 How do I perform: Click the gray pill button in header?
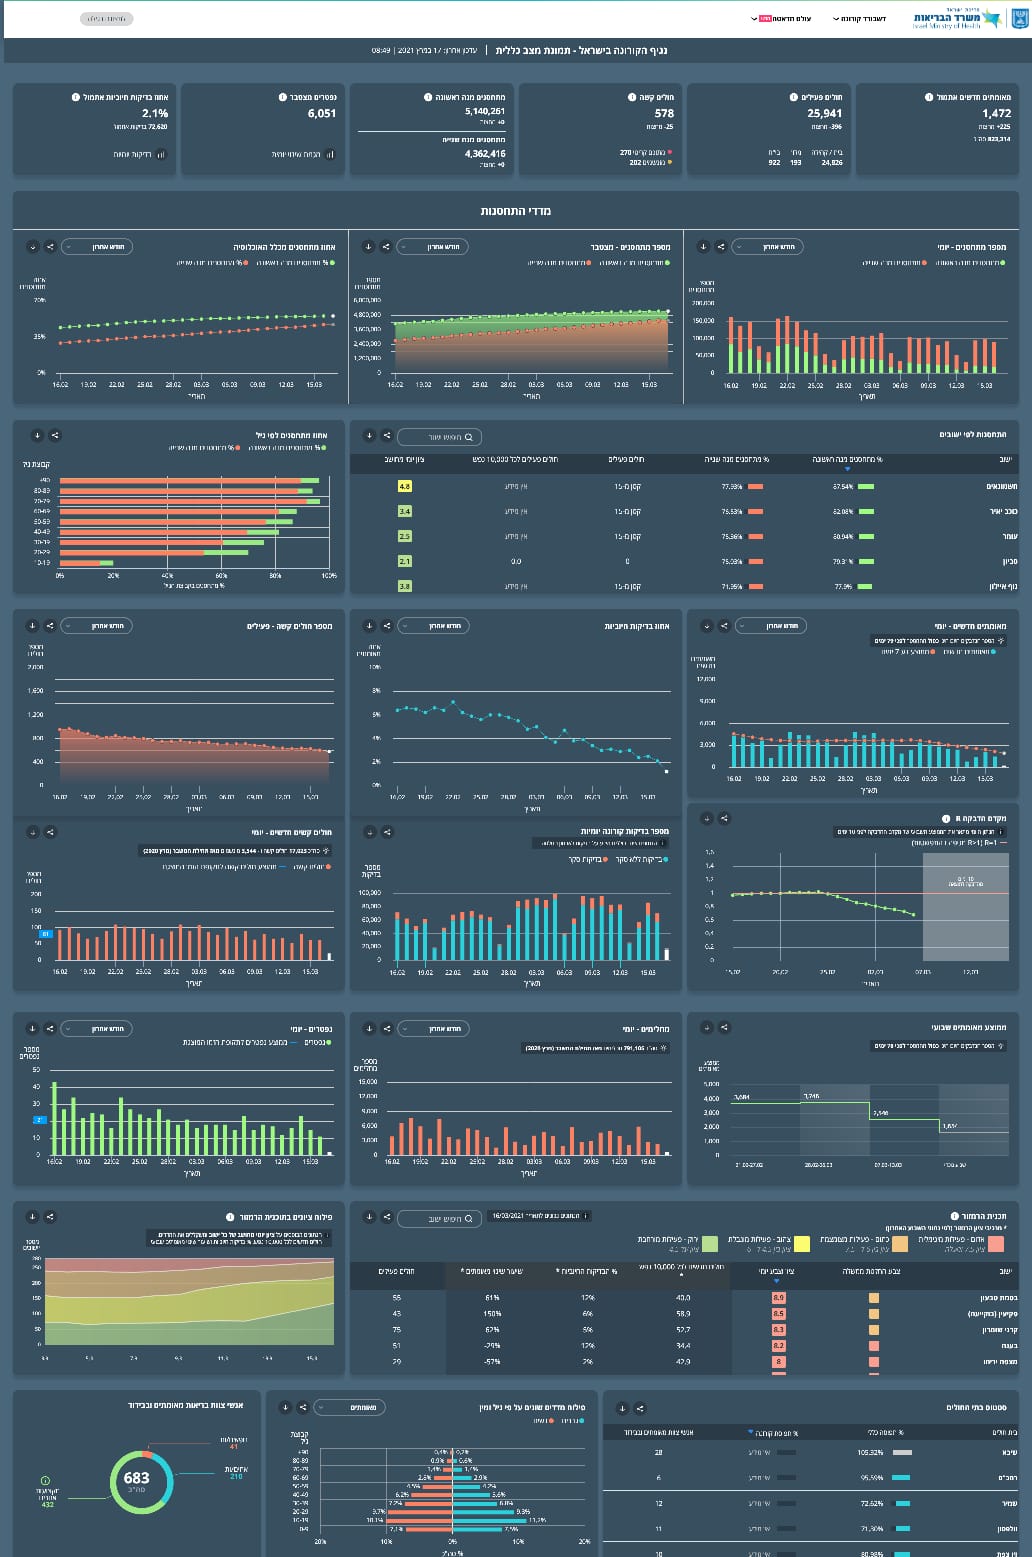click(105, 19)
